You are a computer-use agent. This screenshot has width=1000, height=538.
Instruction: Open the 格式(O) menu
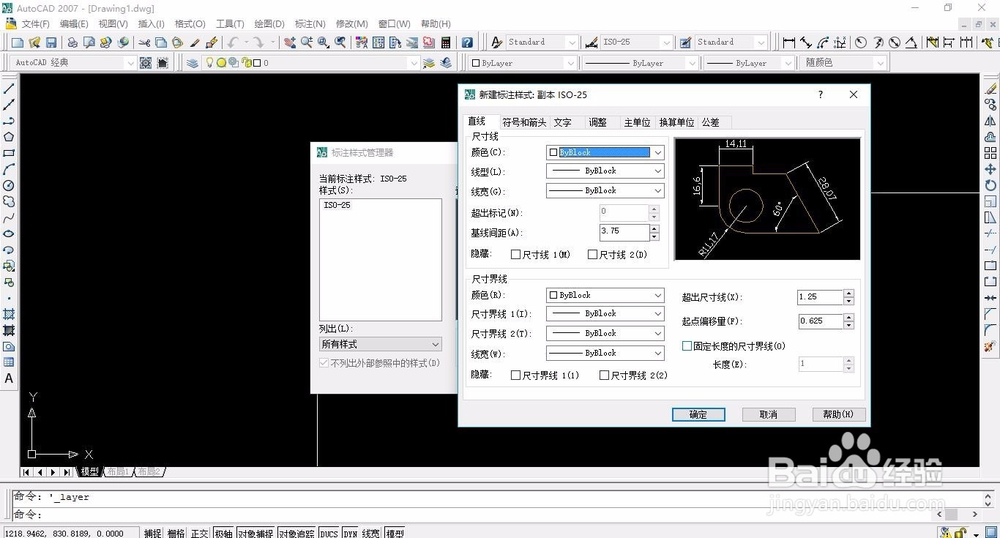(190, 24)
